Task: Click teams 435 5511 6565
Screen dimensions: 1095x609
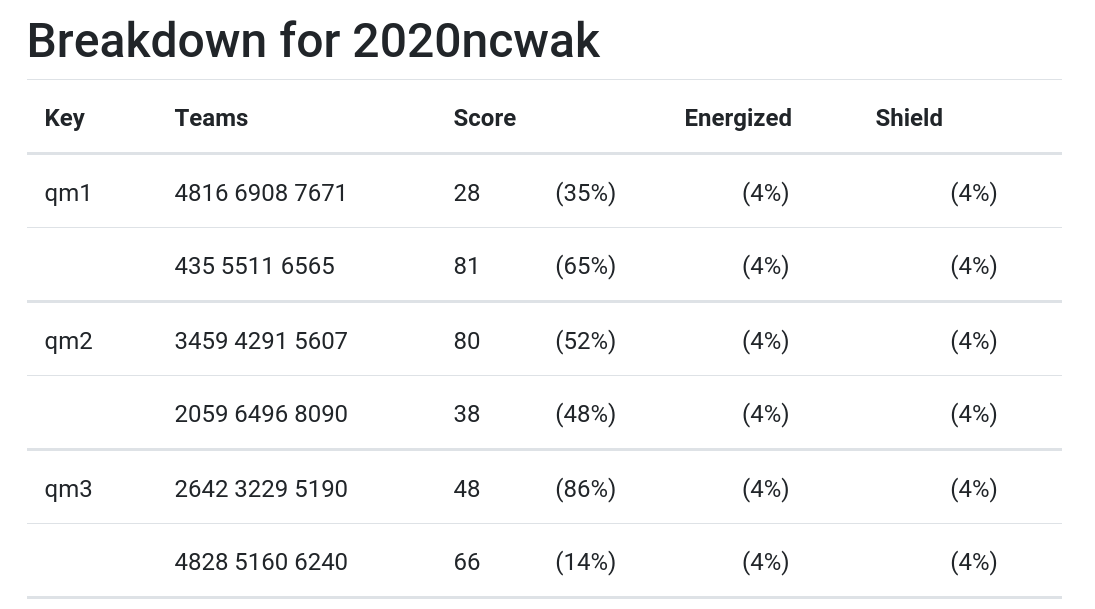Action: point(255,266)
